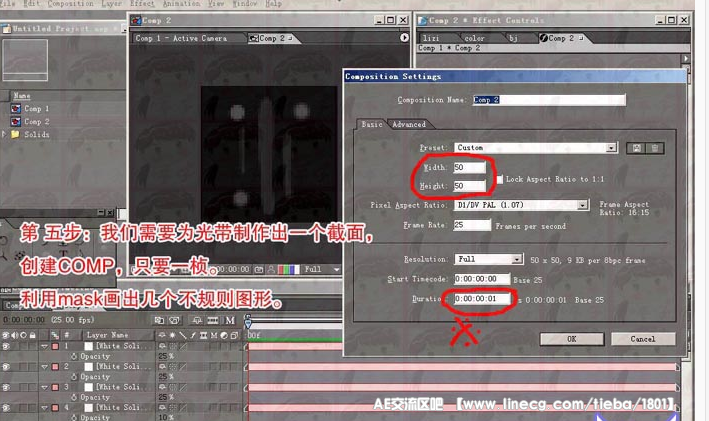Viewport: 709px width, 421px height.
Task: Click the Duration timecode field
Action: tap(482, 299)
